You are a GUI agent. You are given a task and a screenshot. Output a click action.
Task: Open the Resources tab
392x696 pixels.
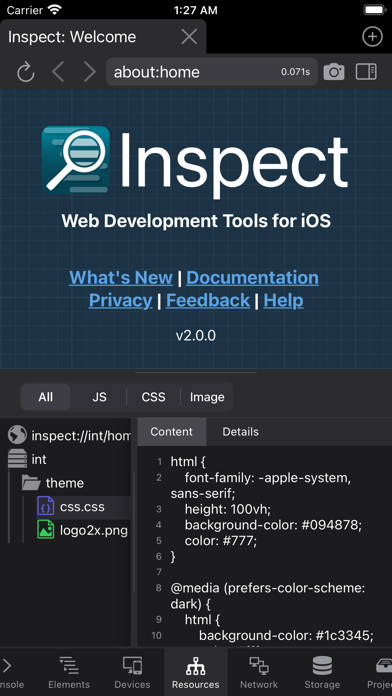point(196,672)
